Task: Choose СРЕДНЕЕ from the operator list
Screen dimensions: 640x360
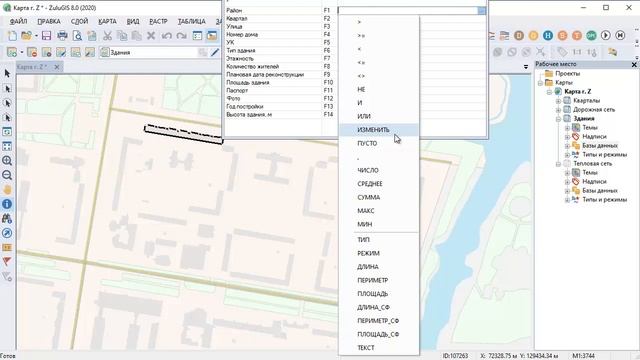Action: (378, 184)
